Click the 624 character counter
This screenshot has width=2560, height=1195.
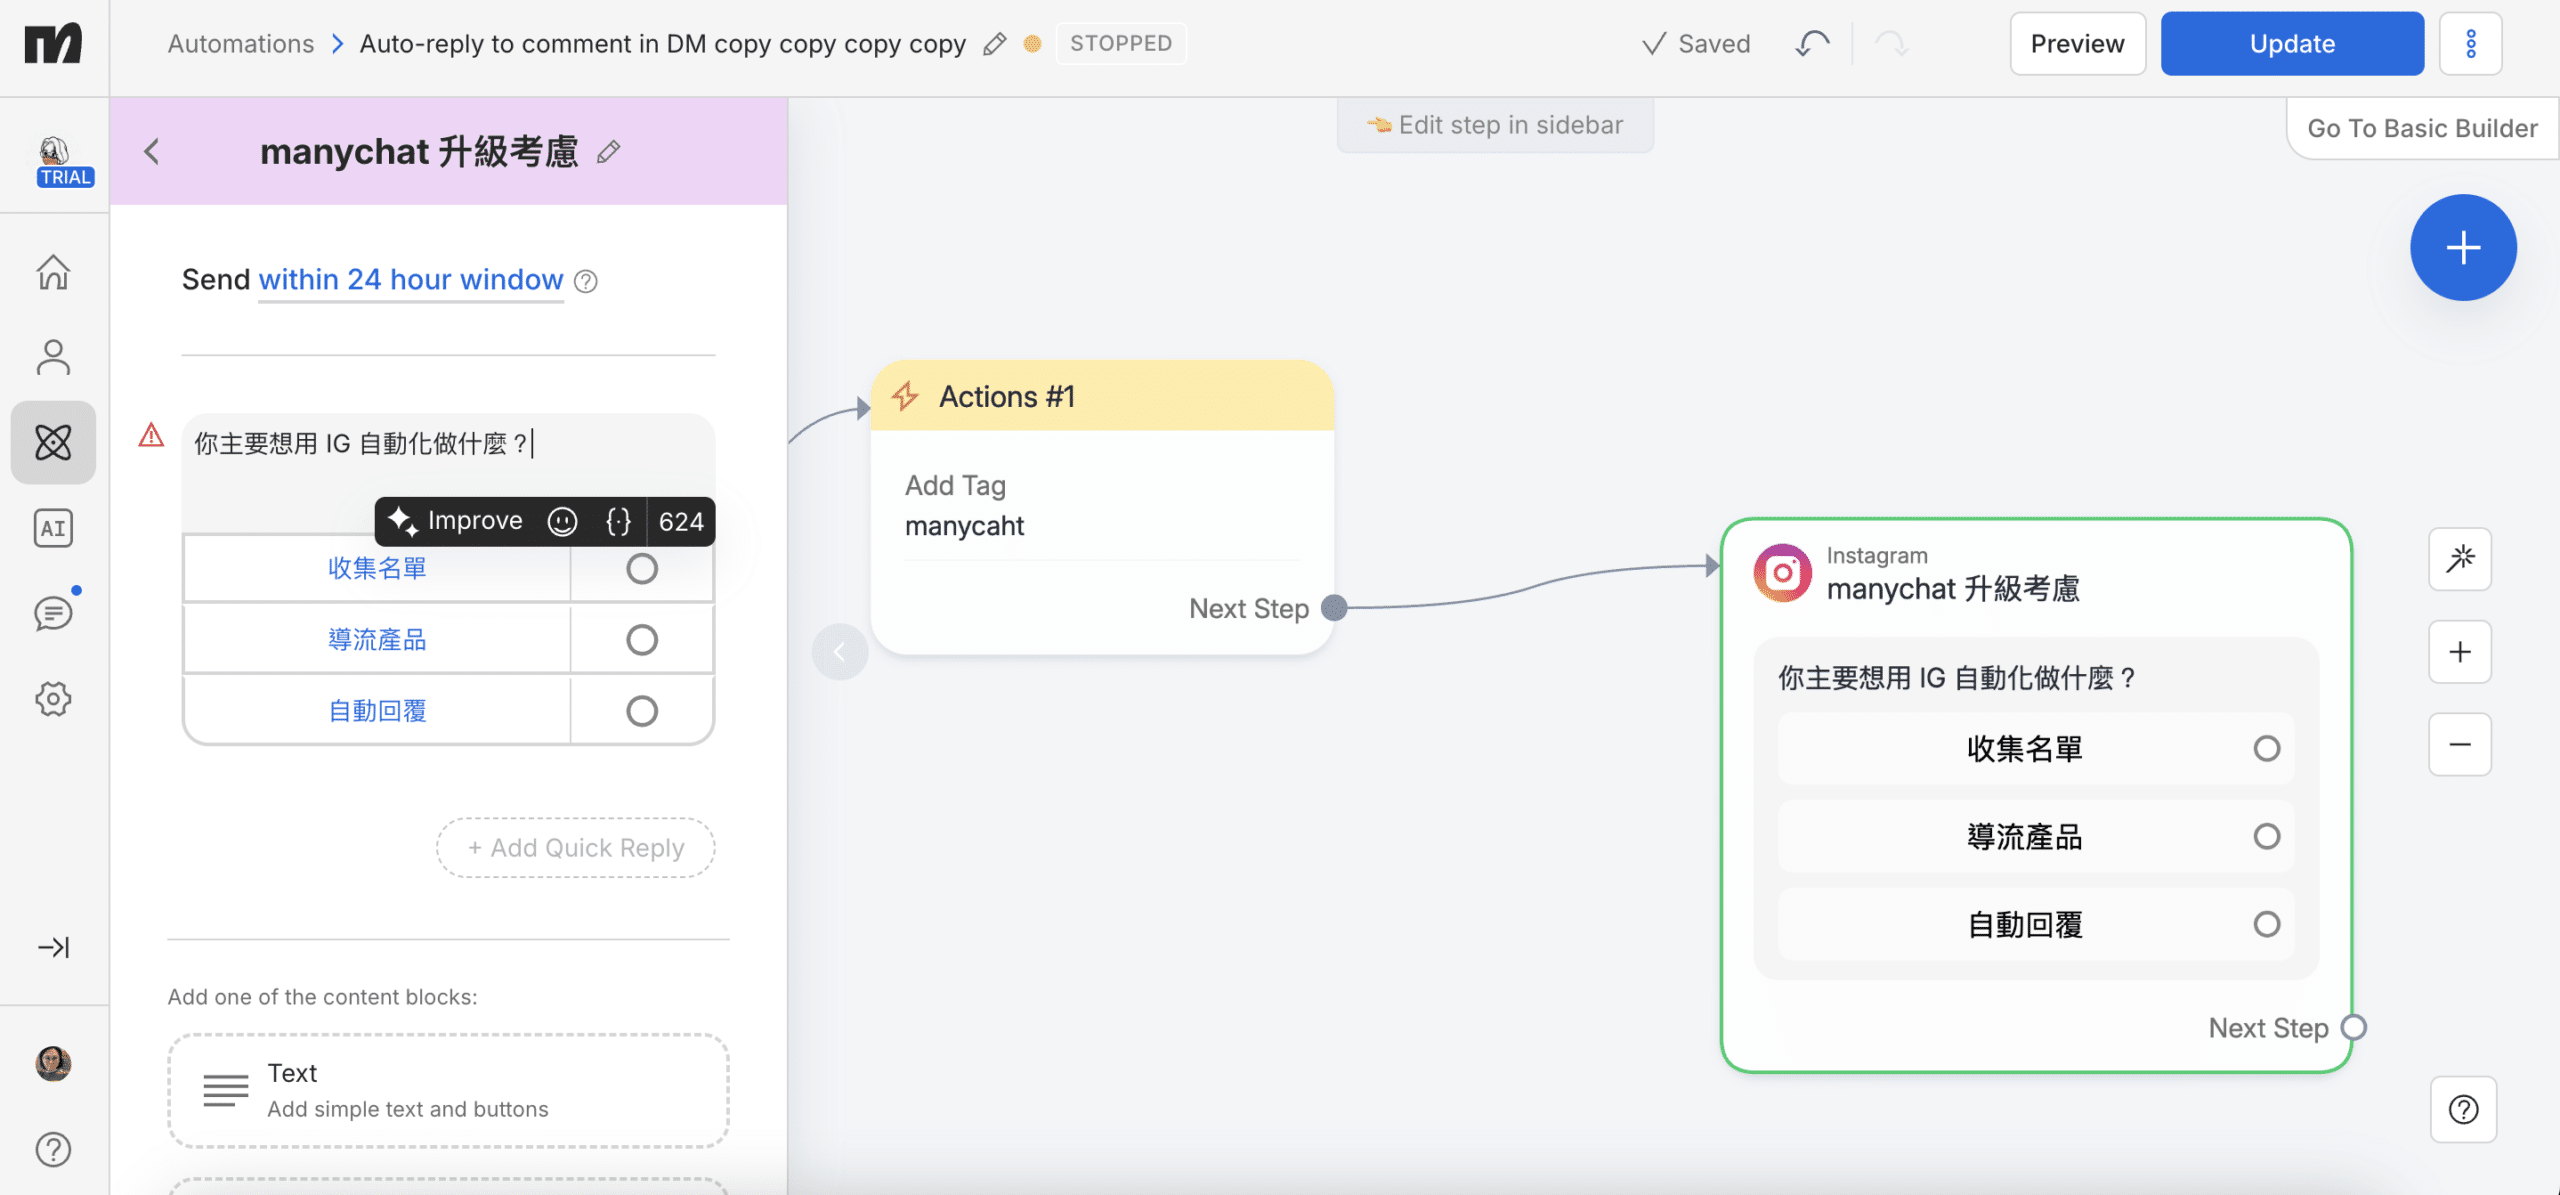pos(681,521)
